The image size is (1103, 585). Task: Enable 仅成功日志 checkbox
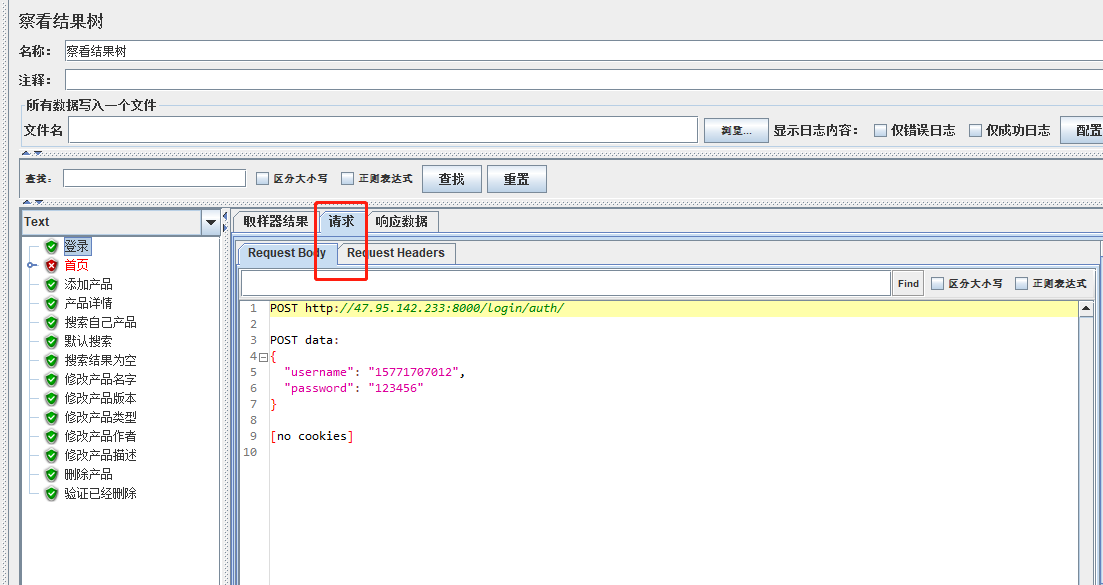coord(975,130)
